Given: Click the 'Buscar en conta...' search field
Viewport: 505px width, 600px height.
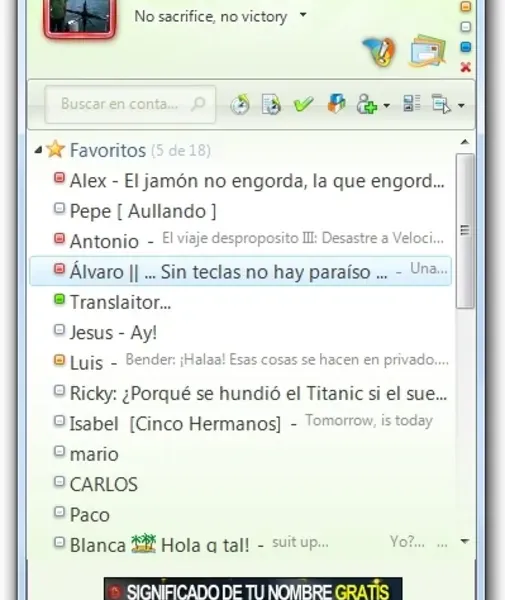Looking at the screenshot, I should [x=130, y=104].
